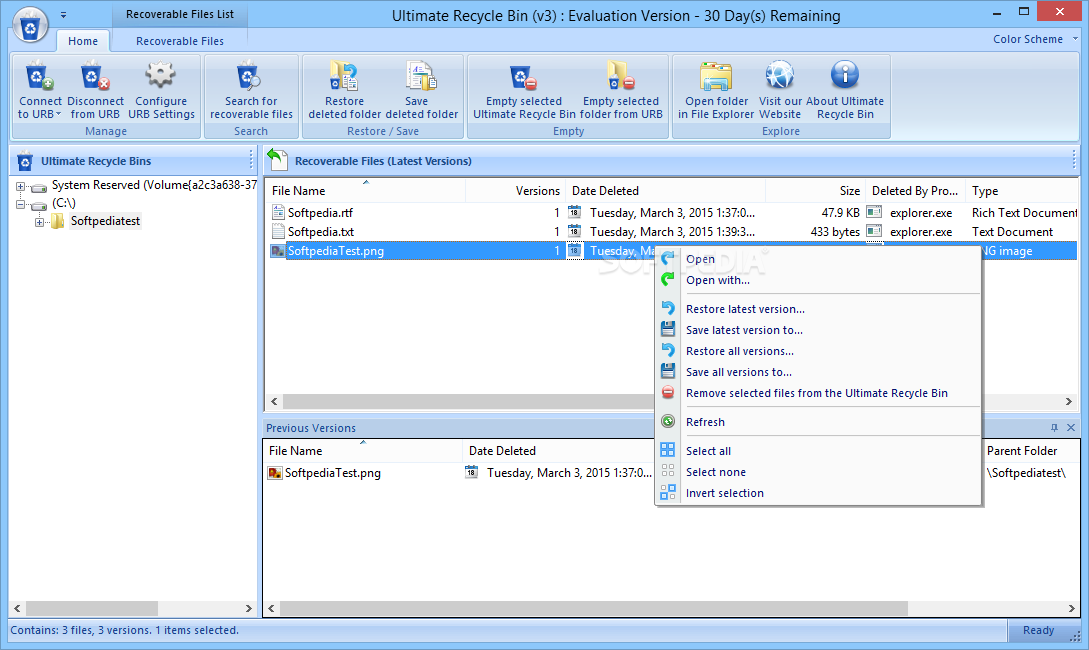Open the Color Scheme dropdown

pos(1034,39)
